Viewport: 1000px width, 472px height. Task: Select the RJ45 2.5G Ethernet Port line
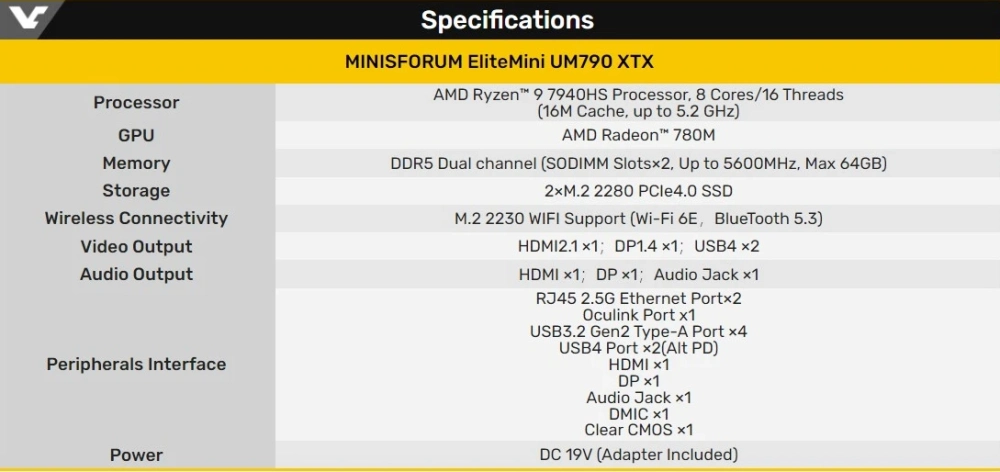tap(638, 298)
